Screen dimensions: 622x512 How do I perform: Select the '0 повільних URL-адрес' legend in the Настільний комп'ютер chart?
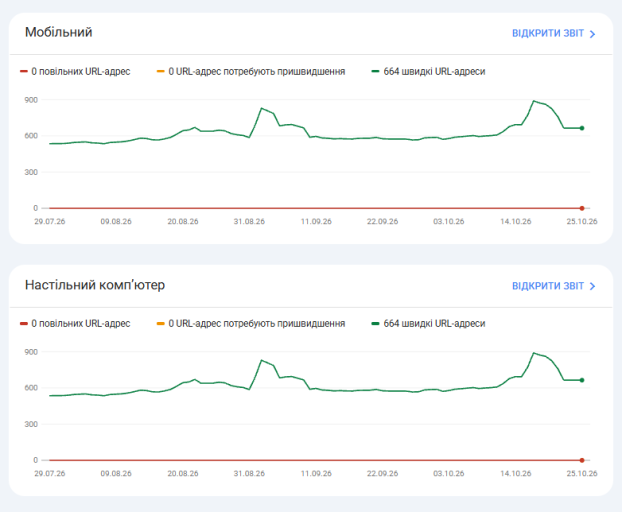[75, 324]
